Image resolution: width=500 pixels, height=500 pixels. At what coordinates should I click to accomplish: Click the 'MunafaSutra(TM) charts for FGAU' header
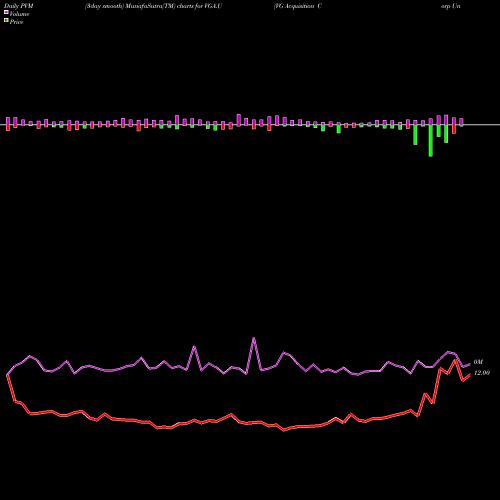[x=174, y=6]
